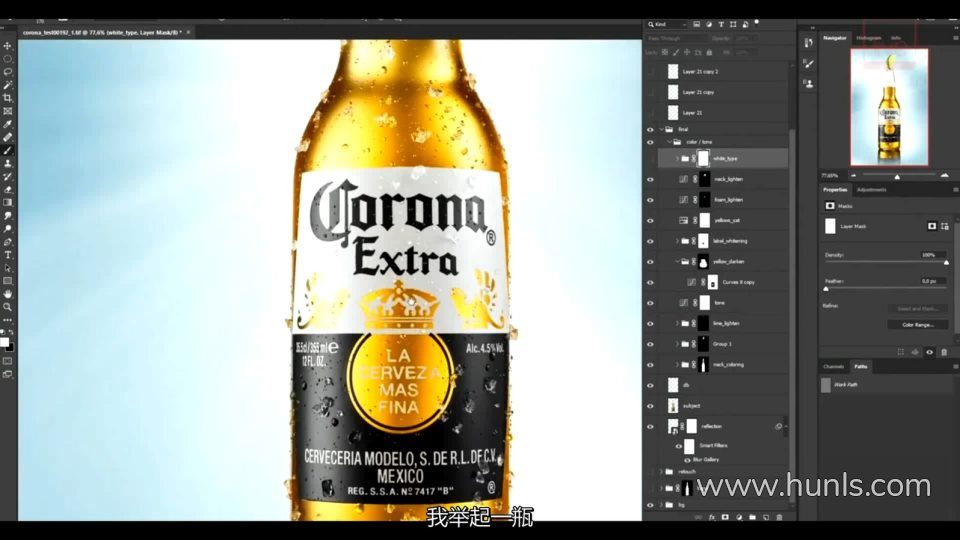Viewport: 960px width, 540px height.
Task: Select the Type tool
Action: click(x=7, y=255)
